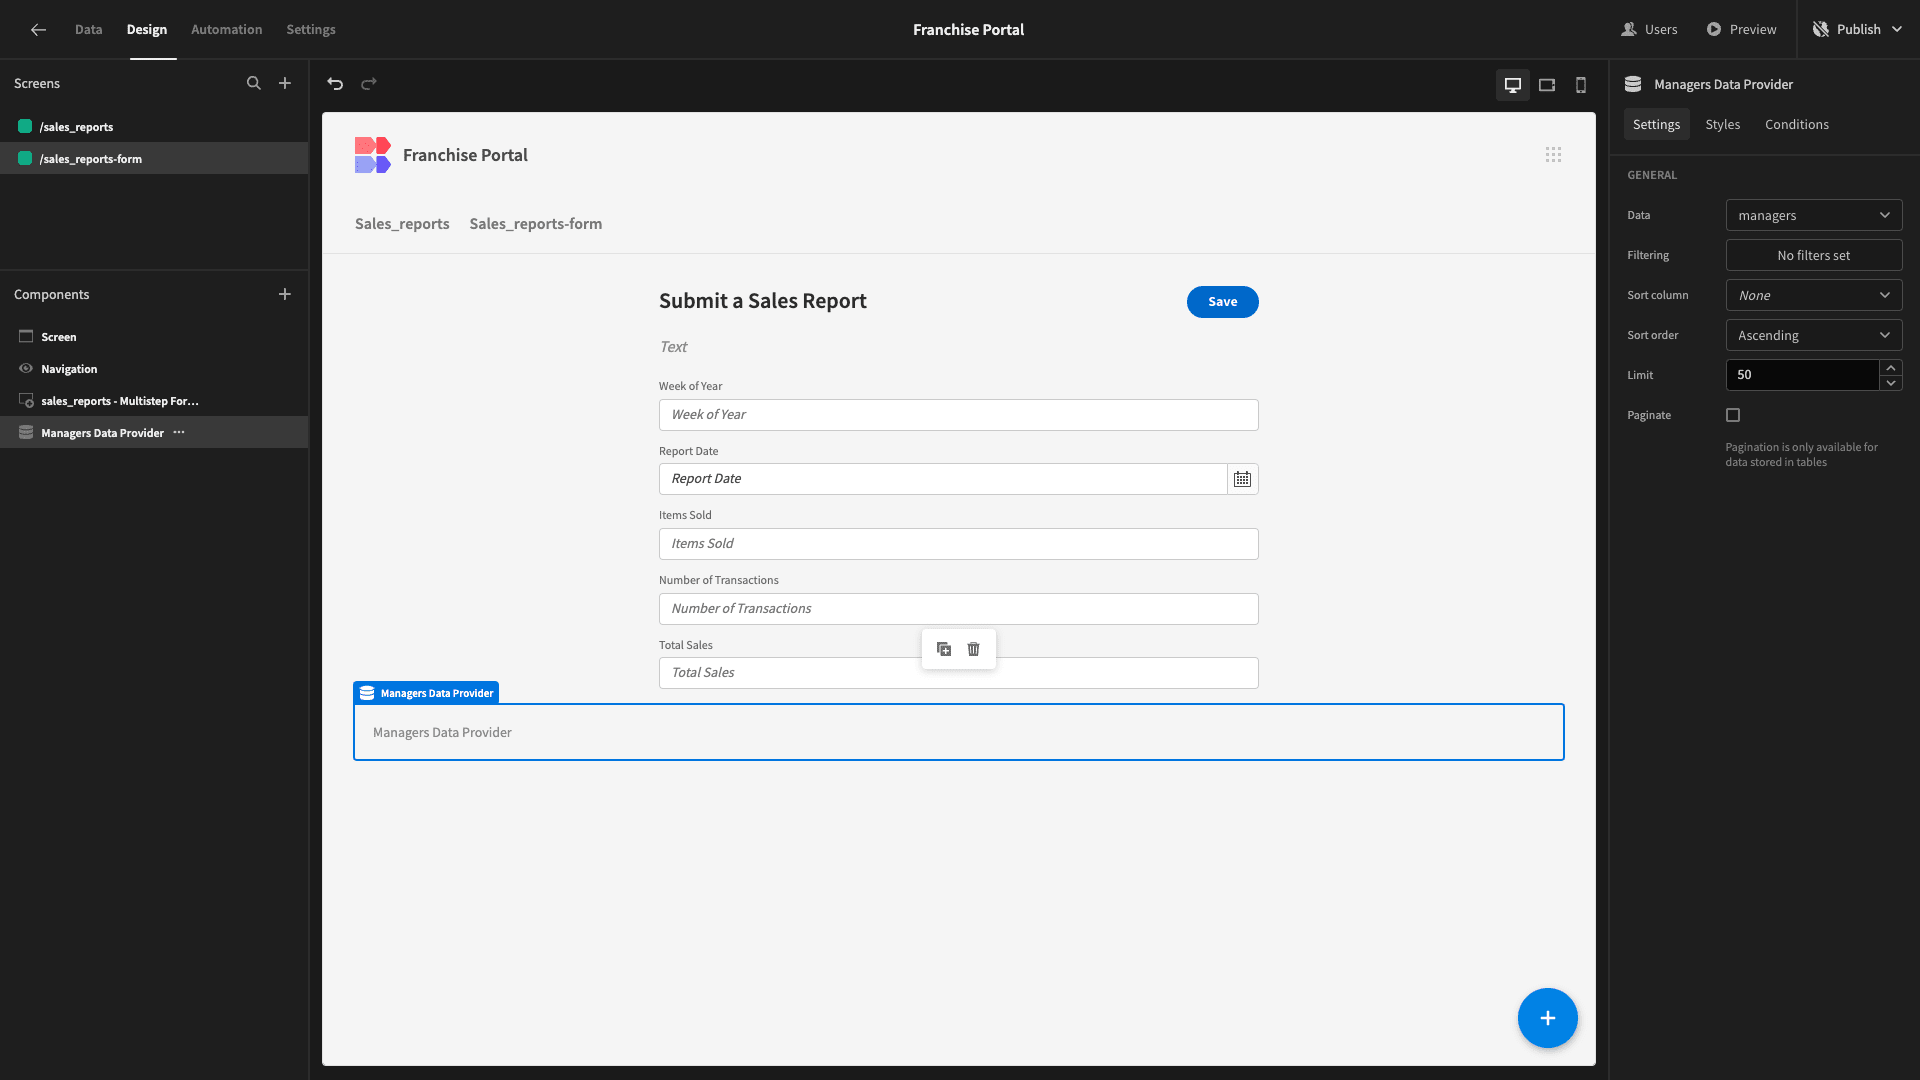Increase the Limit value

pyautogui.click(x=1890, y=368)
